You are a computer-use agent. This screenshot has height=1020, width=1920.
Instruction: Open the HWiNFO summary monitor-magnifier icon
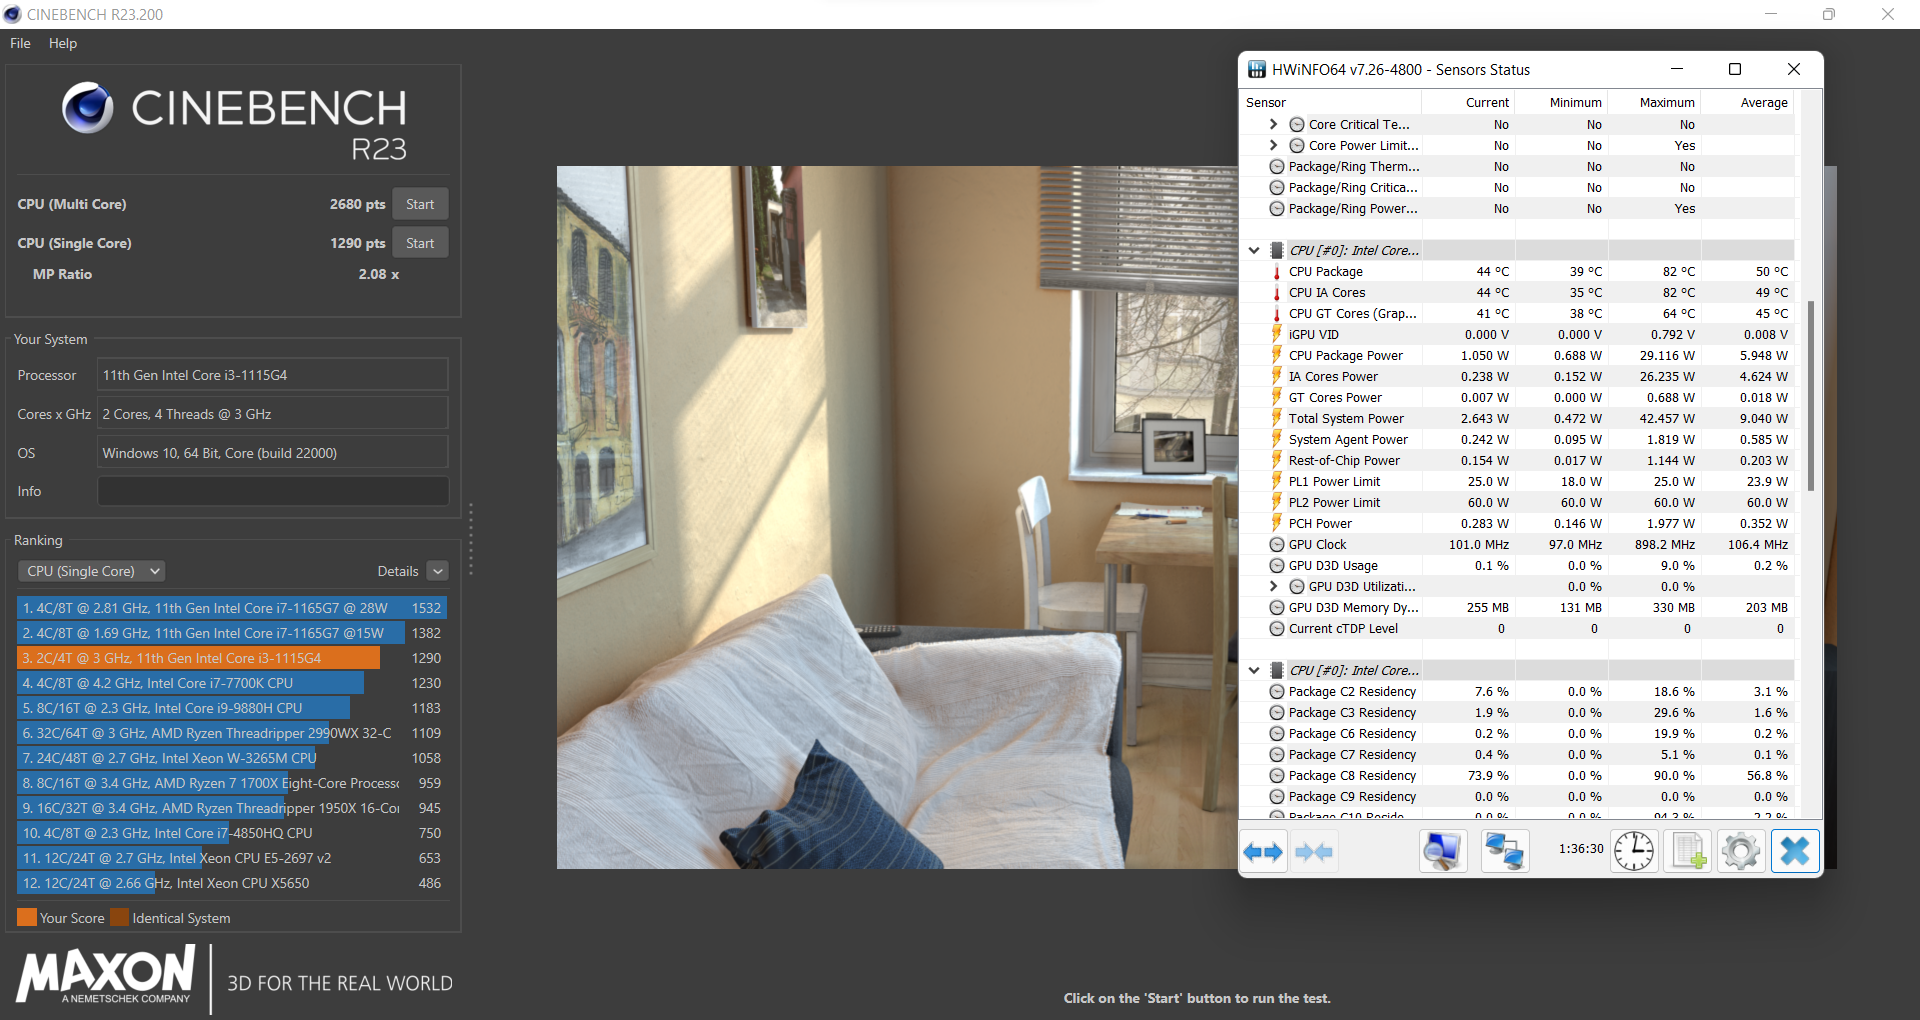pos(1442,852)
